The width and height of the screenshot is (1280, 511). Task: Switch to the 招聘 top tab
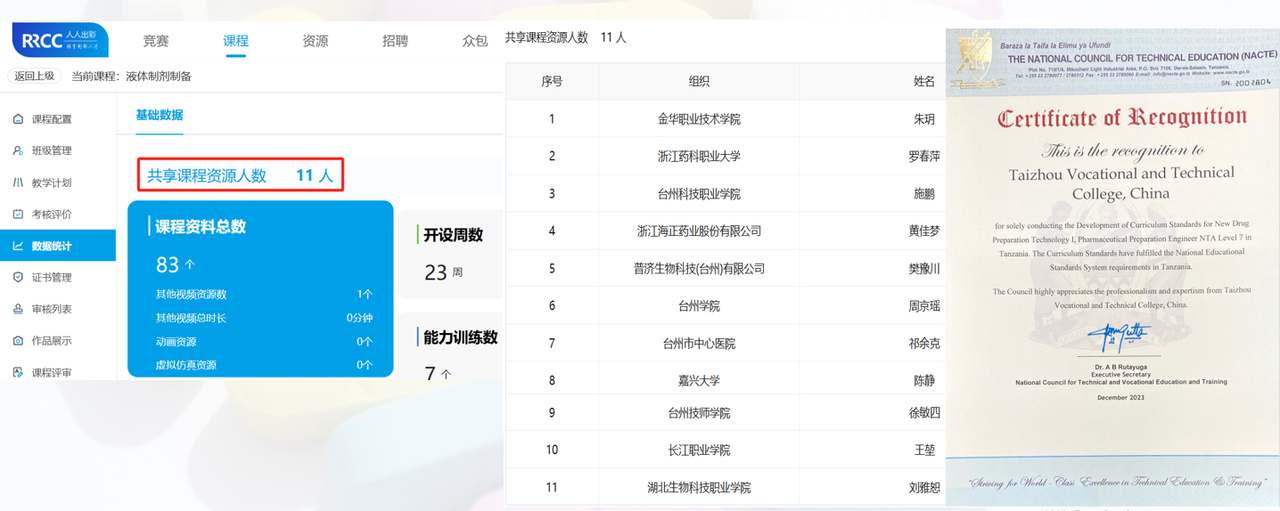click(395, 41)
